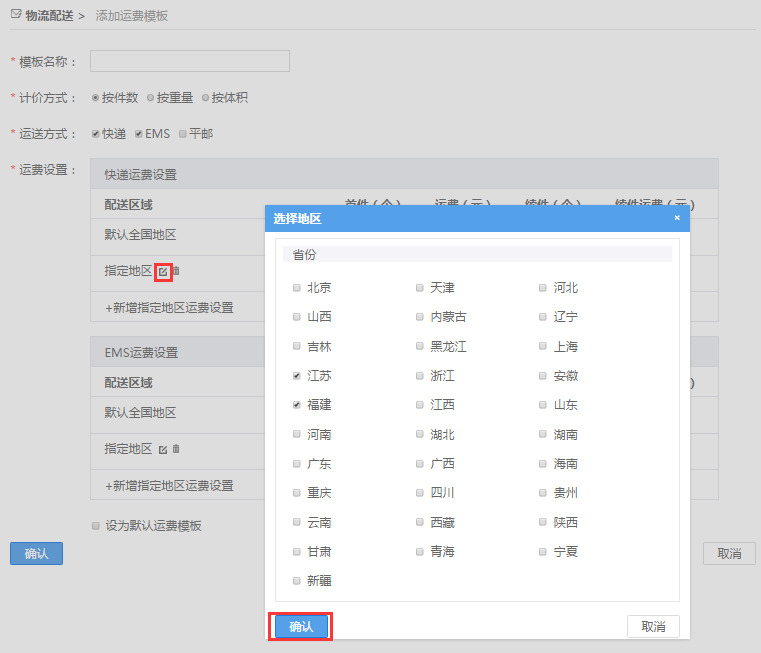This screenshot has width=761, height=653.
Task: Tick the 新疆 checkbox
Action: point(296,581)
